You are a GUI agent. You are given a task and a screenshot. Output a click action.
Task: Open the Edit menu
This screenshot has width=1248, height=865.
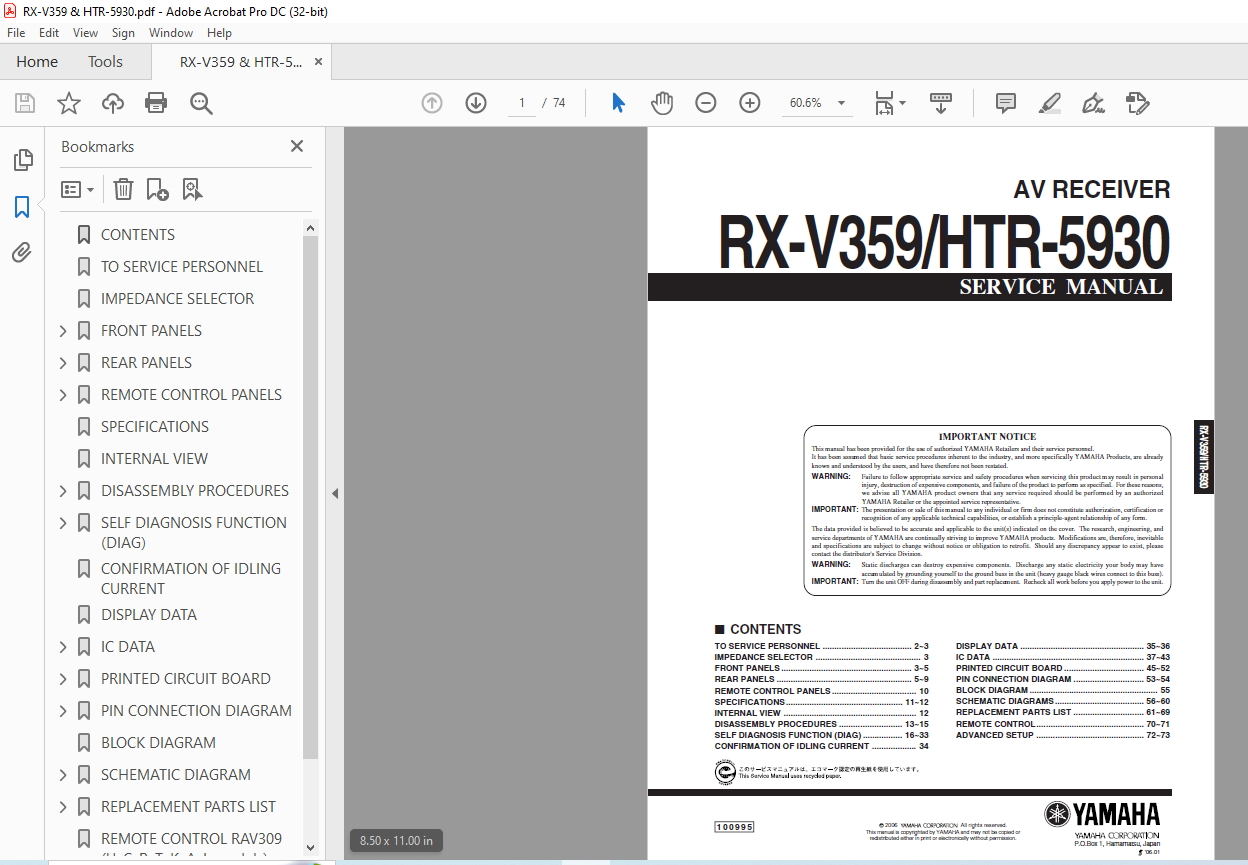coord(49,33)
